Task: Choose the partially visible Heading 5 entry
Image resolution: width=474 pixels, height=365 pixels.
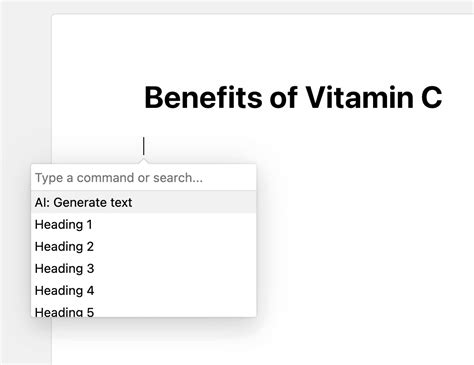Action: 144,310
